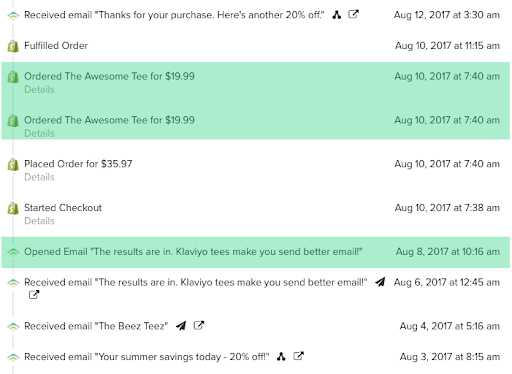Image resolution: width=512 pixels, height=374 pixels.
Task: Expand Details under the second Ordered The Awesome Tee
Action: tap(39, 133)
